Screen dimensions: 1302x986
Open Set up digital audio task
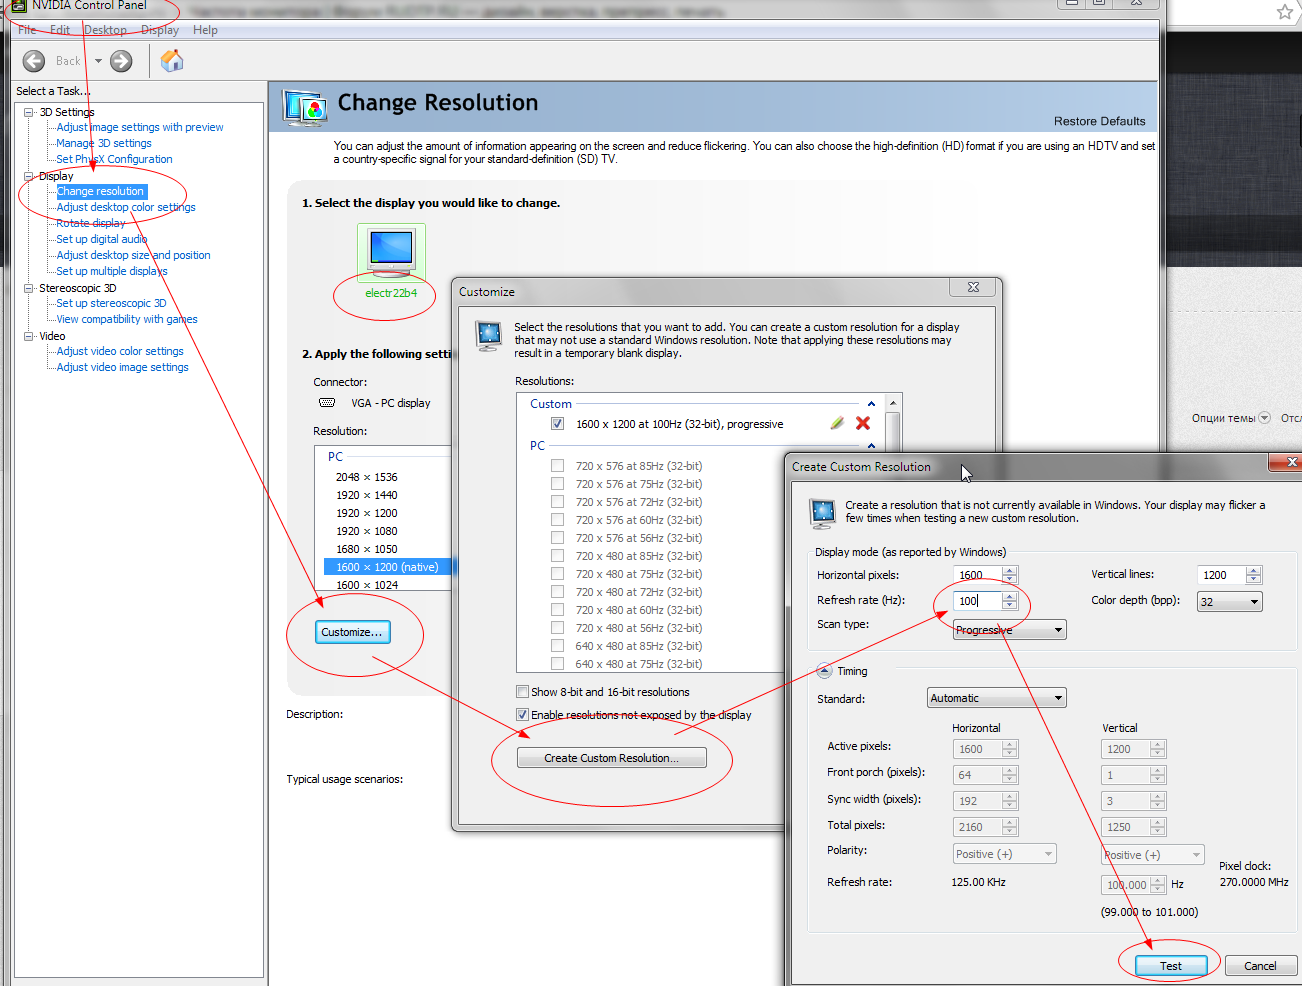point(102,239)
